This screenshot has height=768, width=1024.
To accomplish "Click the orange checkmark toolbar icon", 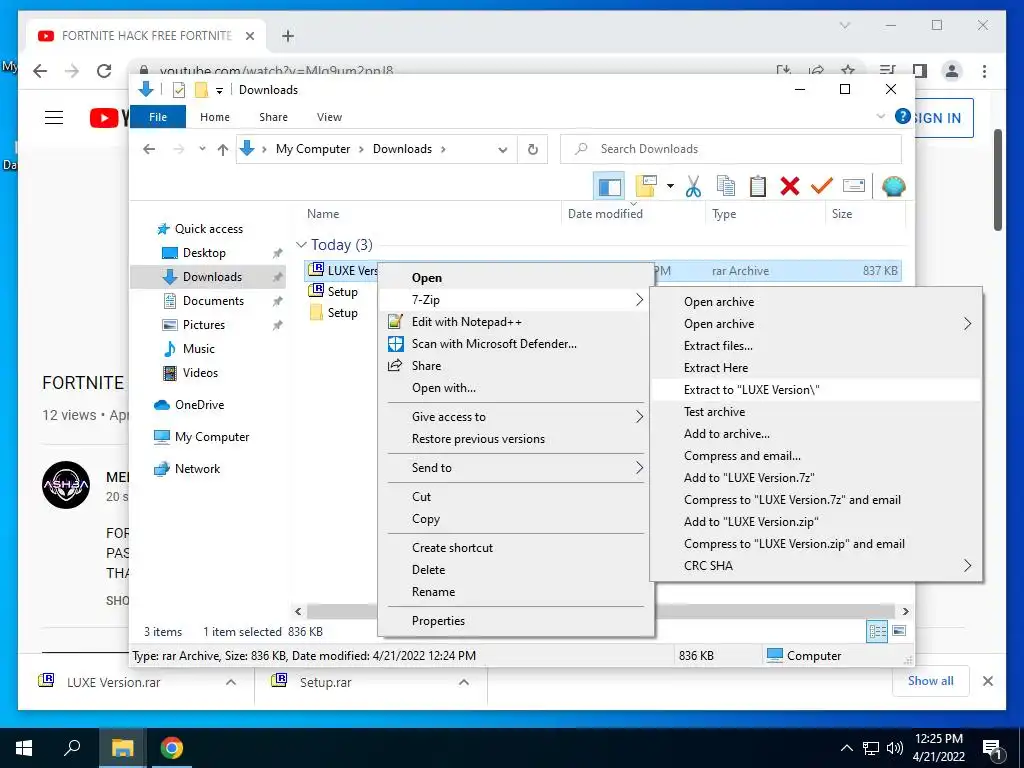I will coord(822,186).
